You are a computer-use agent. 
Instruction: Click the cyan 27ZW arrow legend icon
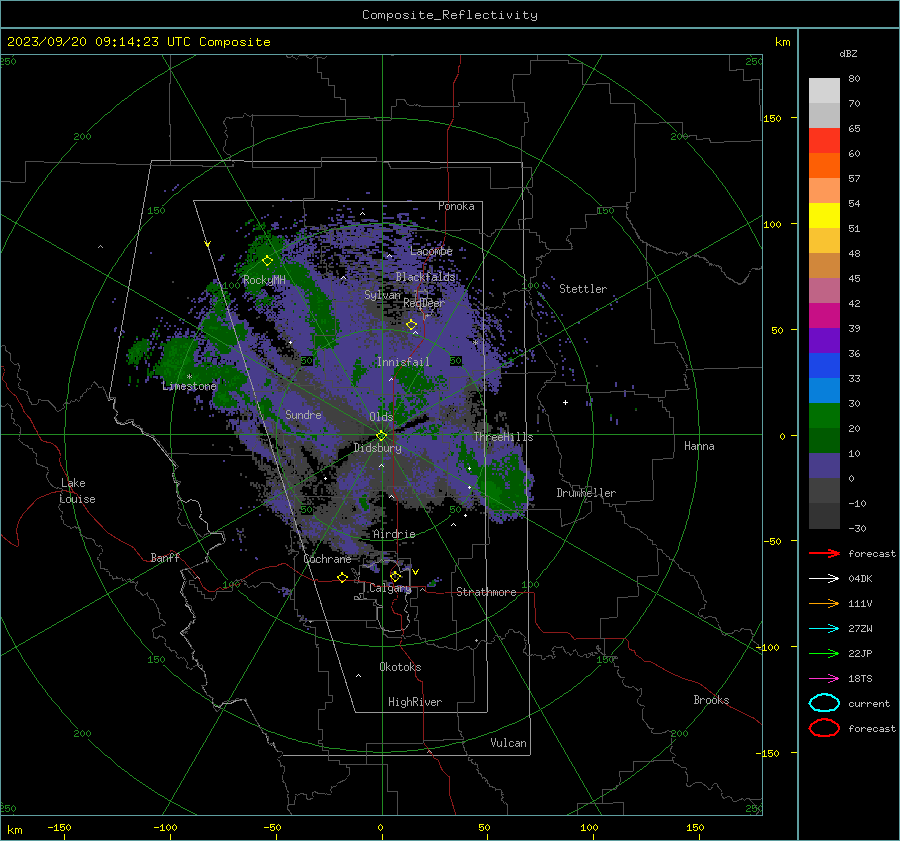824,629
